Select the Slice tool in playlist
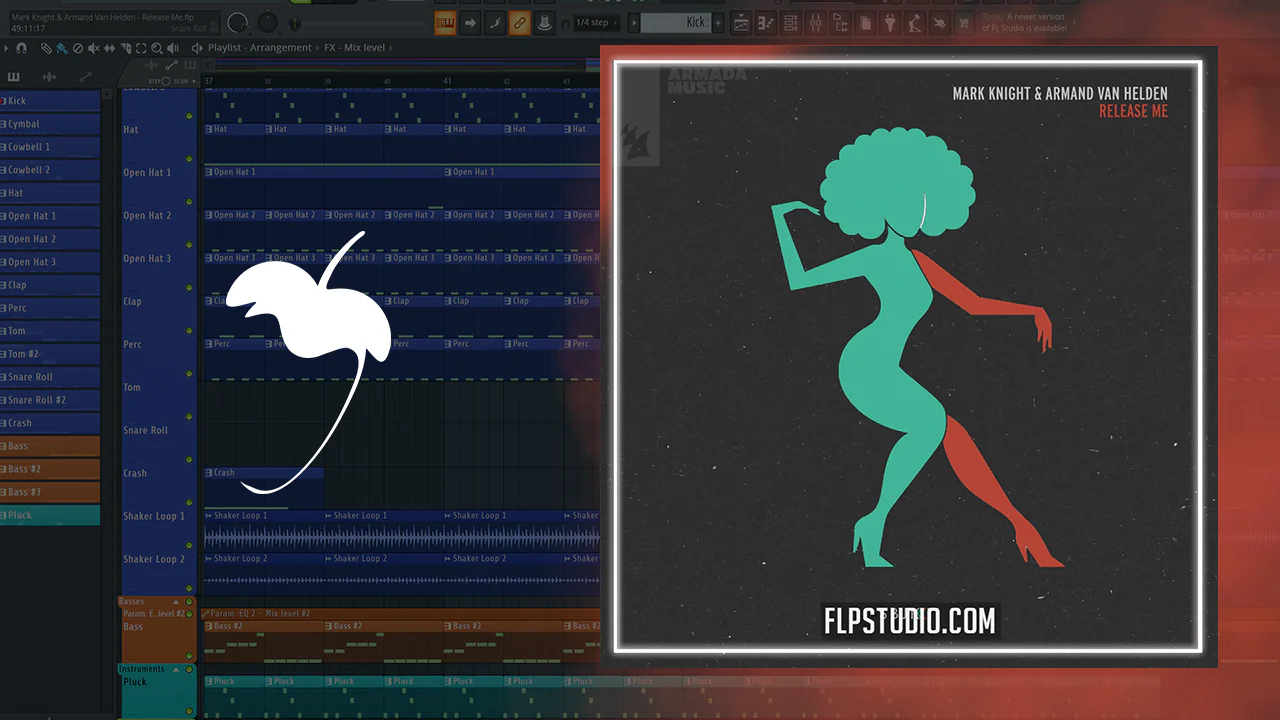The height and width of the screenshot is (720, 1280). 125,48
